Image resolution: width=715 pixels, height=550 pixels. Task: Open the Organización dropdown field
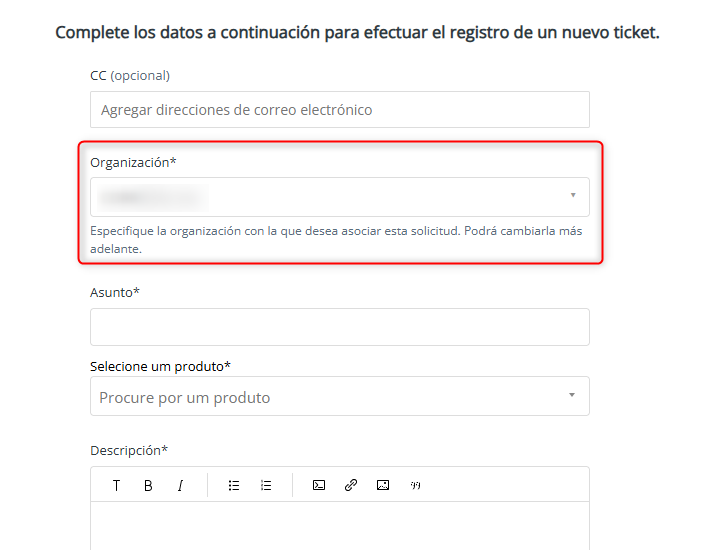click(x=330, y=197)
